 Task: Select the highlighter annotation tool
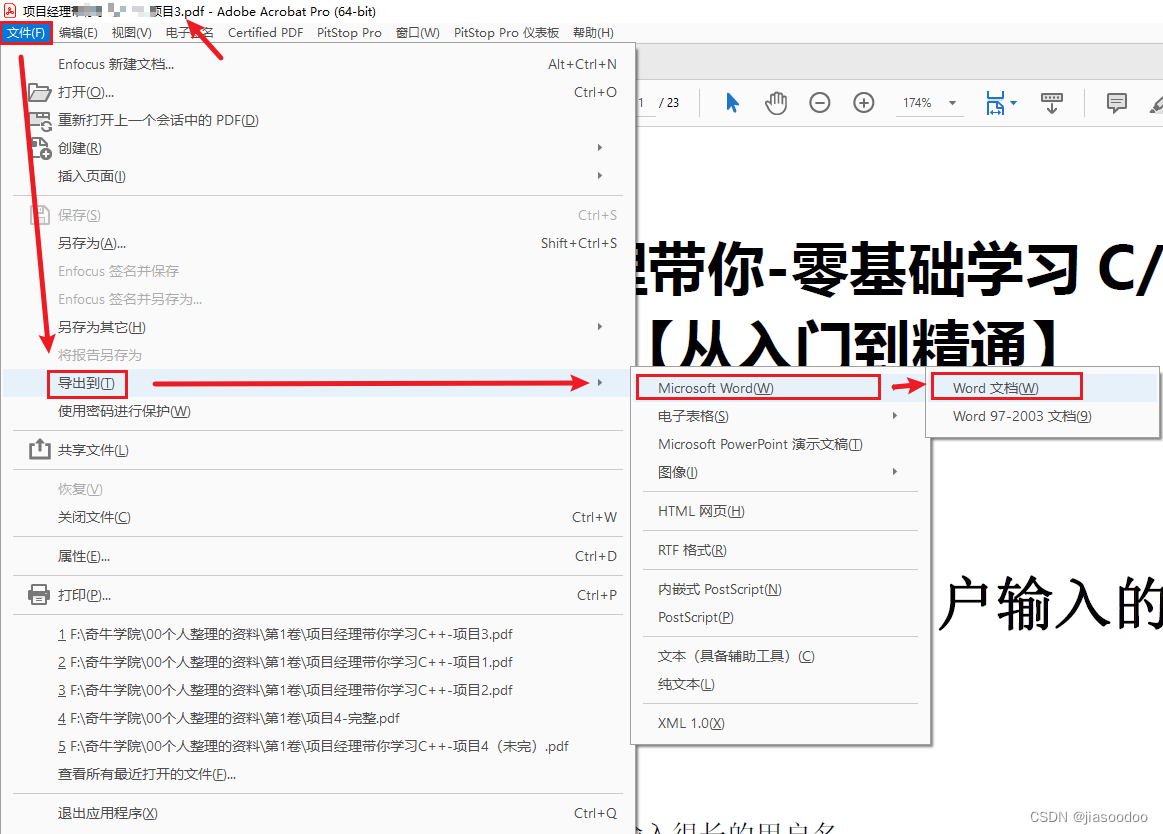(1155, 102)
